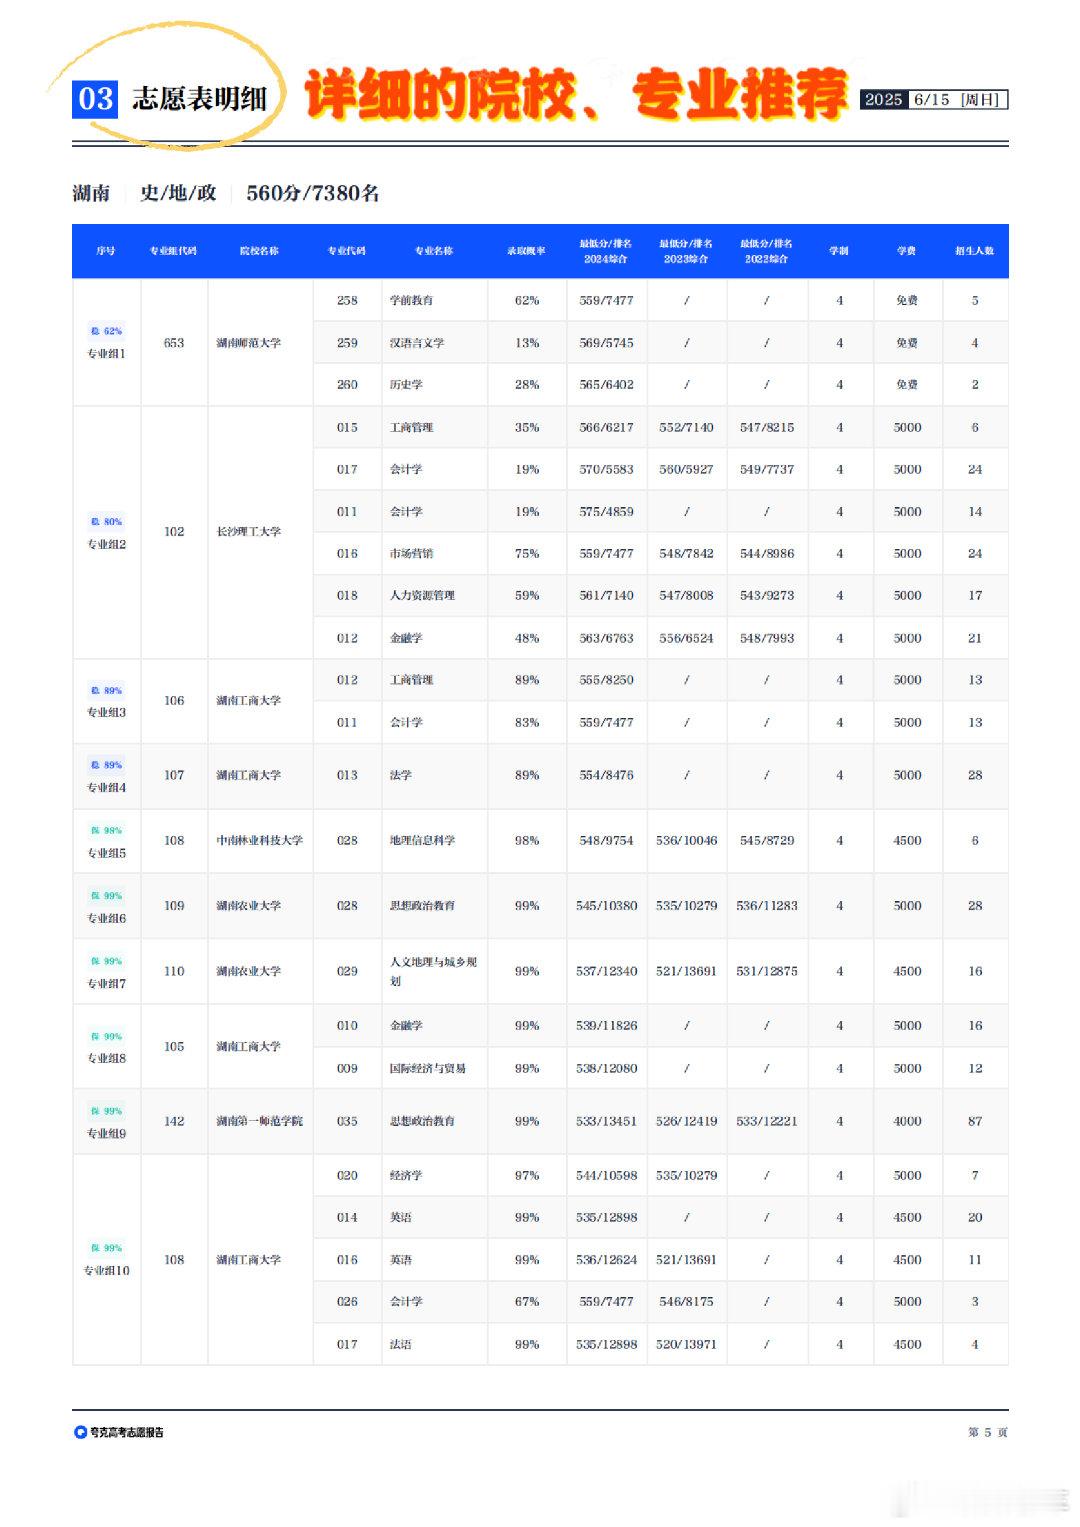This screenshot has height=1527, width=1080.
Task: Click the 学费 column header
Action: pos(907,251)
